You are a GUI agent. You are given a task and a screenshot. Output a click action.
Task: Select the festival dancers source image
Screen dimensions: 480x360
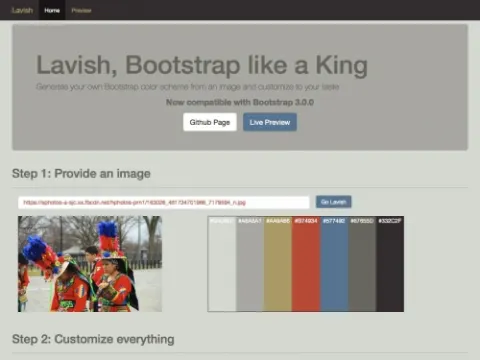pyautogui.click(x=90, y=264)
